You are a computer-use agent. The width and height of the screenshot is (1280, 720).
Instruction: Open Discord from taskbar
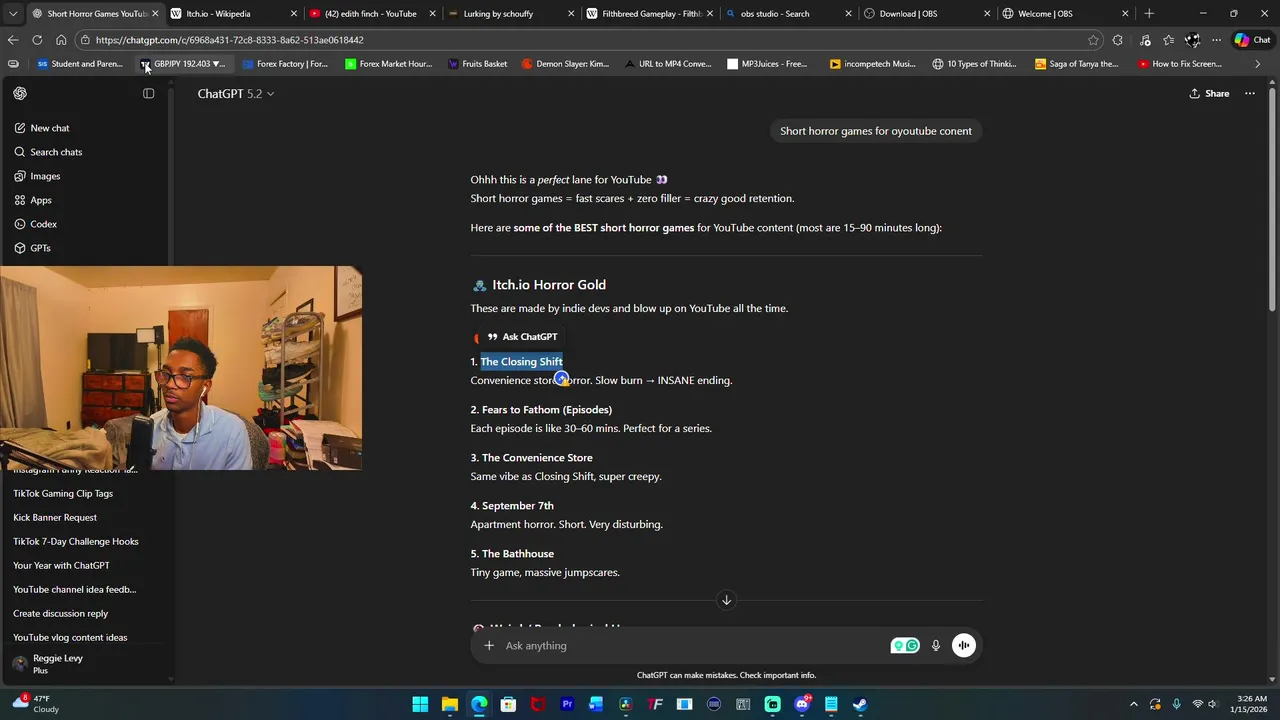pyautogui.click(x=801, y=704)
